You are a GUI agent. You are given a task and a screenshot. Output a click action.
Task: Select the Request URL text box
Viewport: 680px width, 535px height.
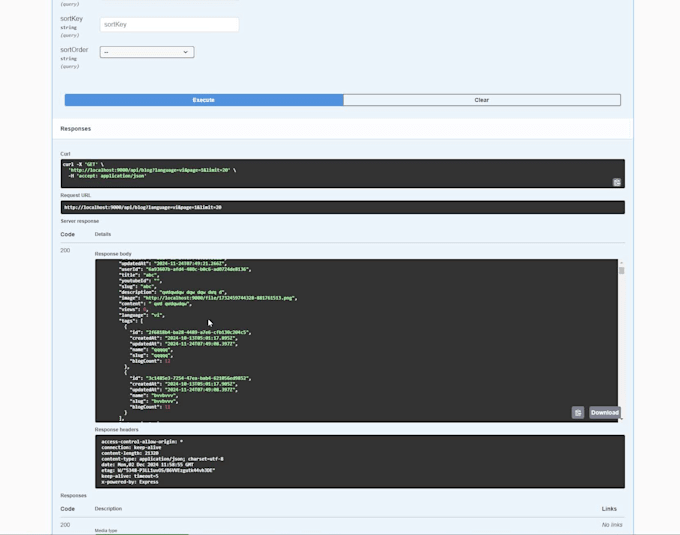tap(343, 207)
